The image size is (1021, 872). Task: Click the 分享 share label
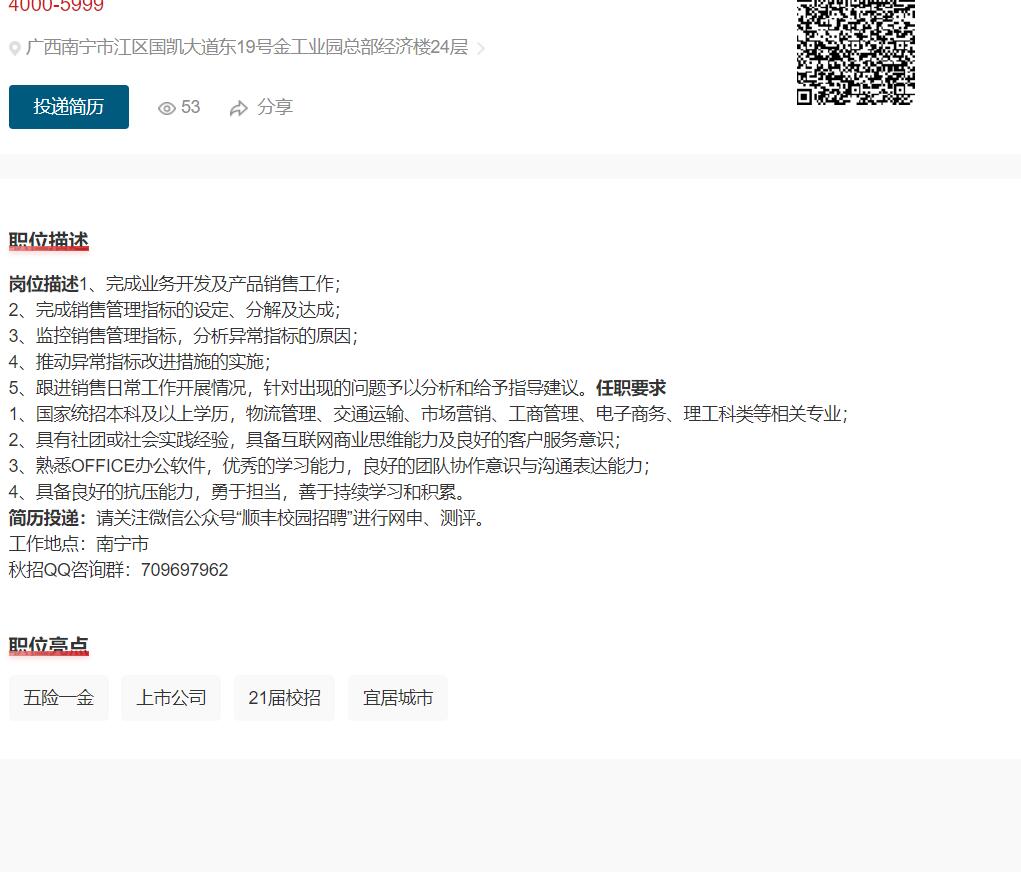click(275, 107)
